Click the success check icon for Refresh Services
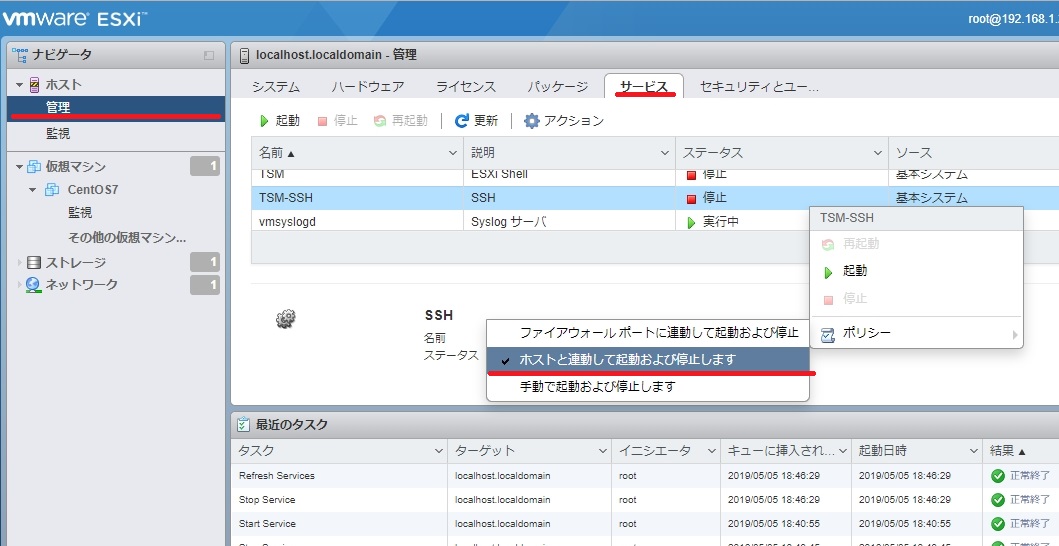Viewport: 1059px width, 546px height. 998,476
